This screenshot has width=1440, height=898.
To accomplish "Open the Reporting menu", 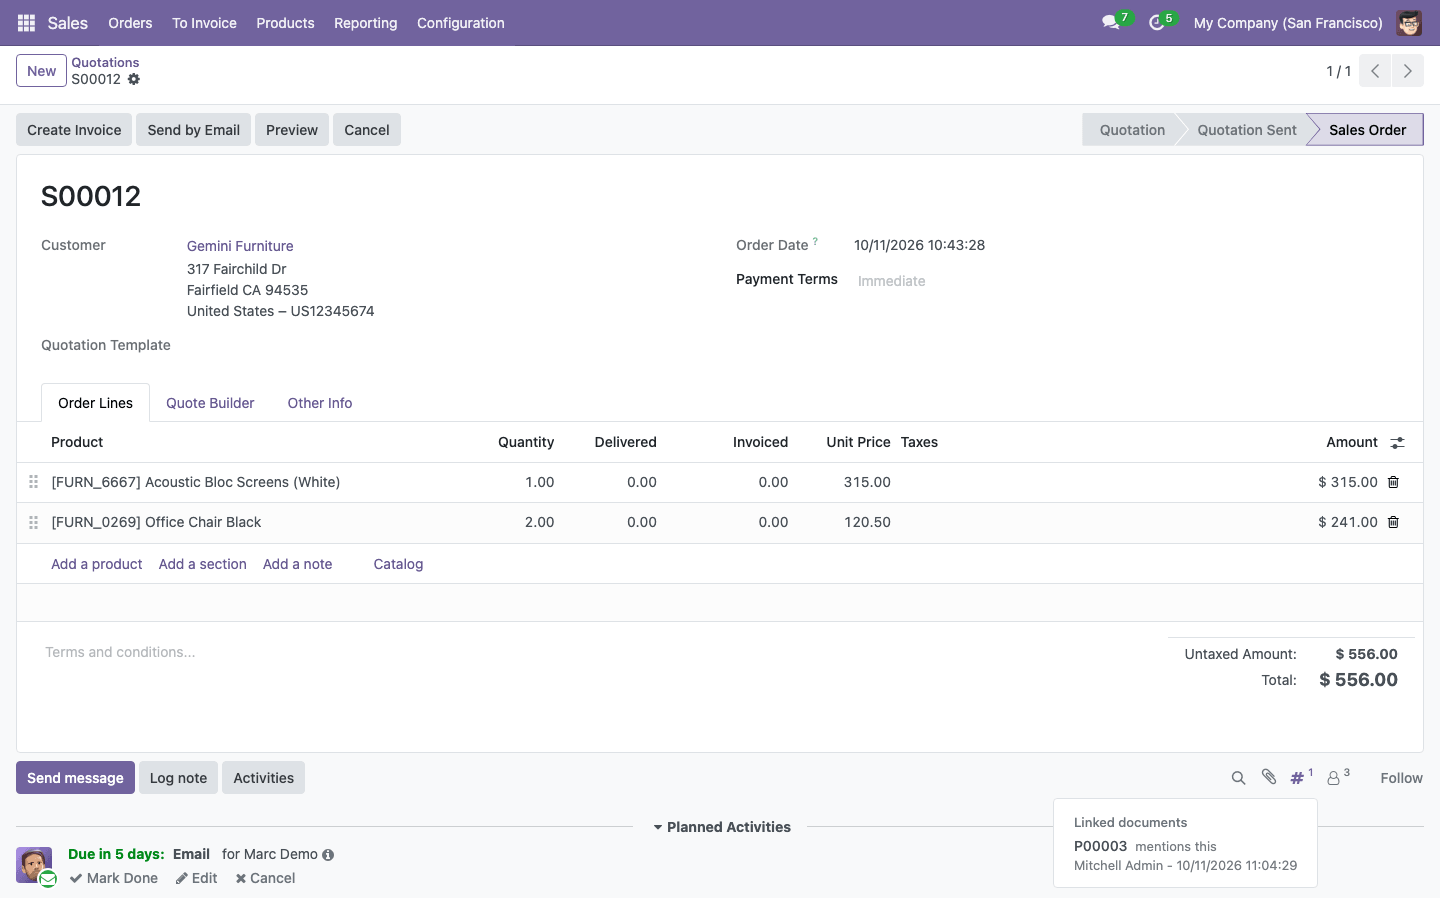I will [365, 23].
